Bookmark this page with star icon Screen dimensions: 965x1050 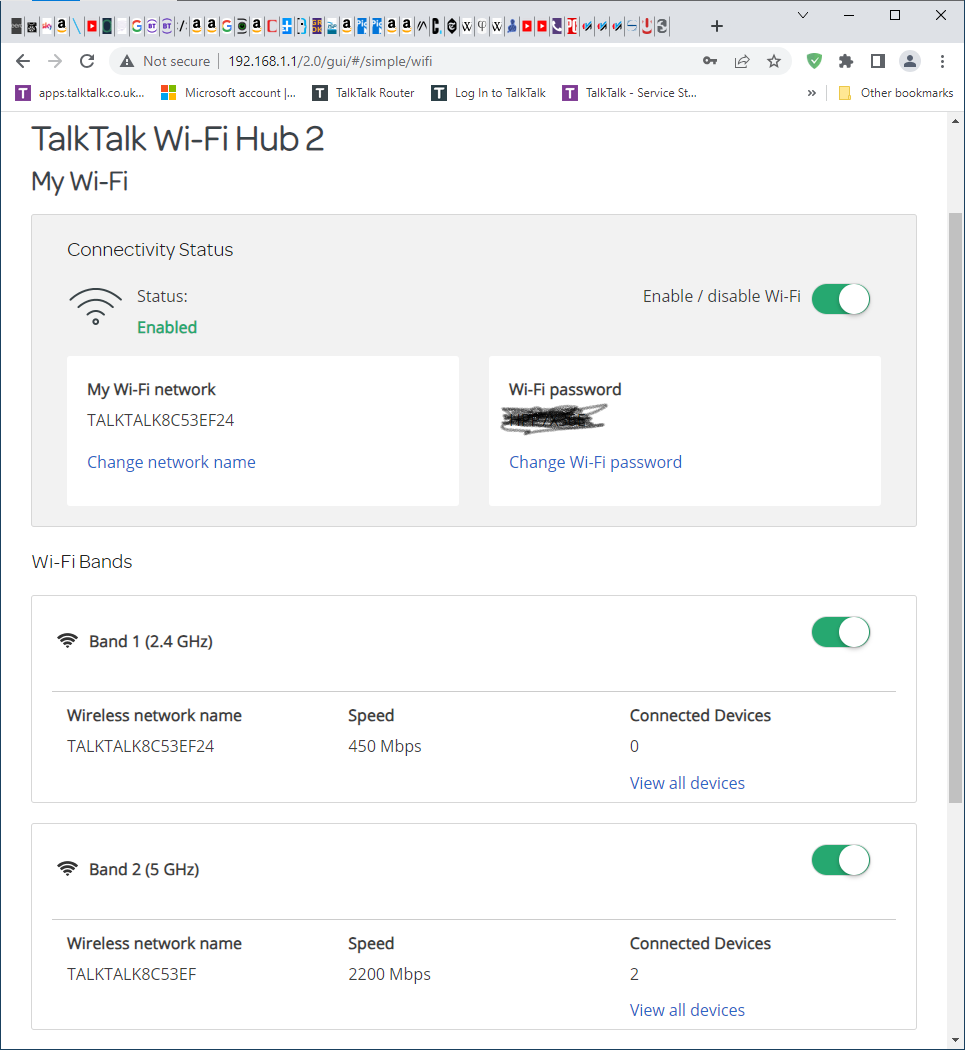tap(773, 61)
